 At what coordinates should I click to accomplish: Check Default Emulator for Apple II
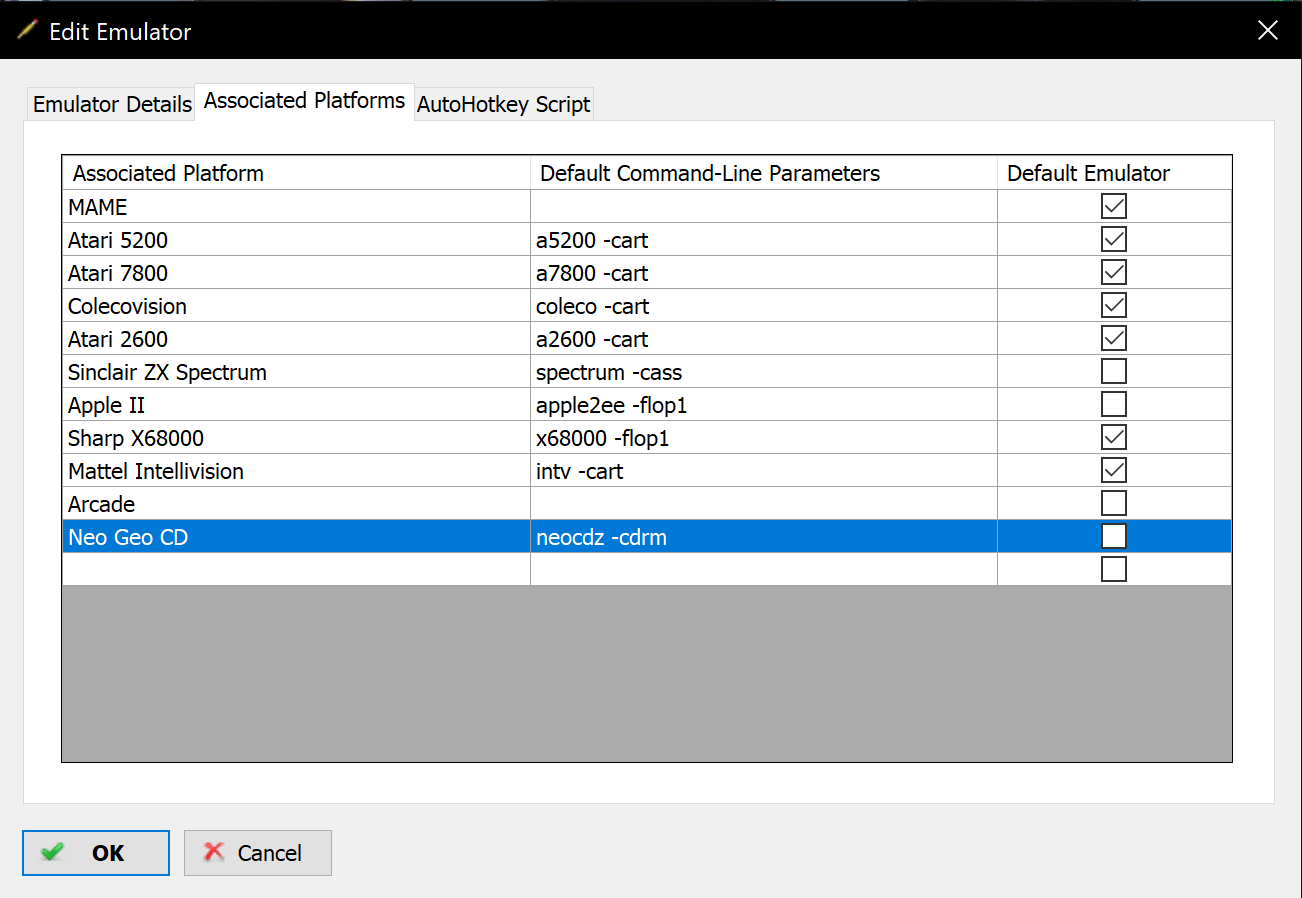click(1113, 404)
